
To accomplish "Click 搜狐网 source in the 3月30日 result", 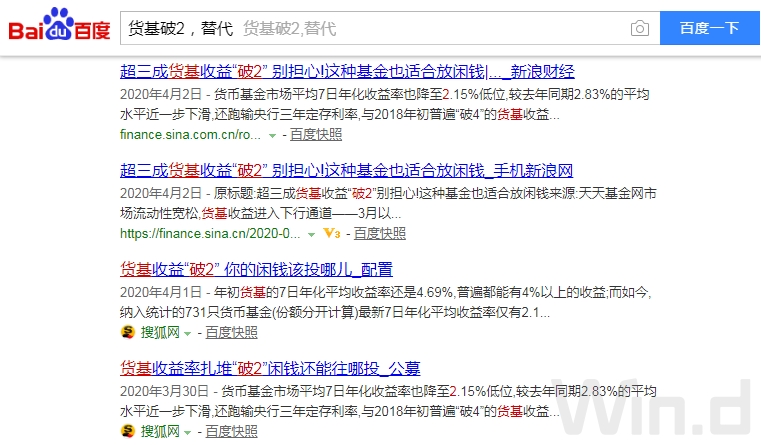I will (160, 431).
